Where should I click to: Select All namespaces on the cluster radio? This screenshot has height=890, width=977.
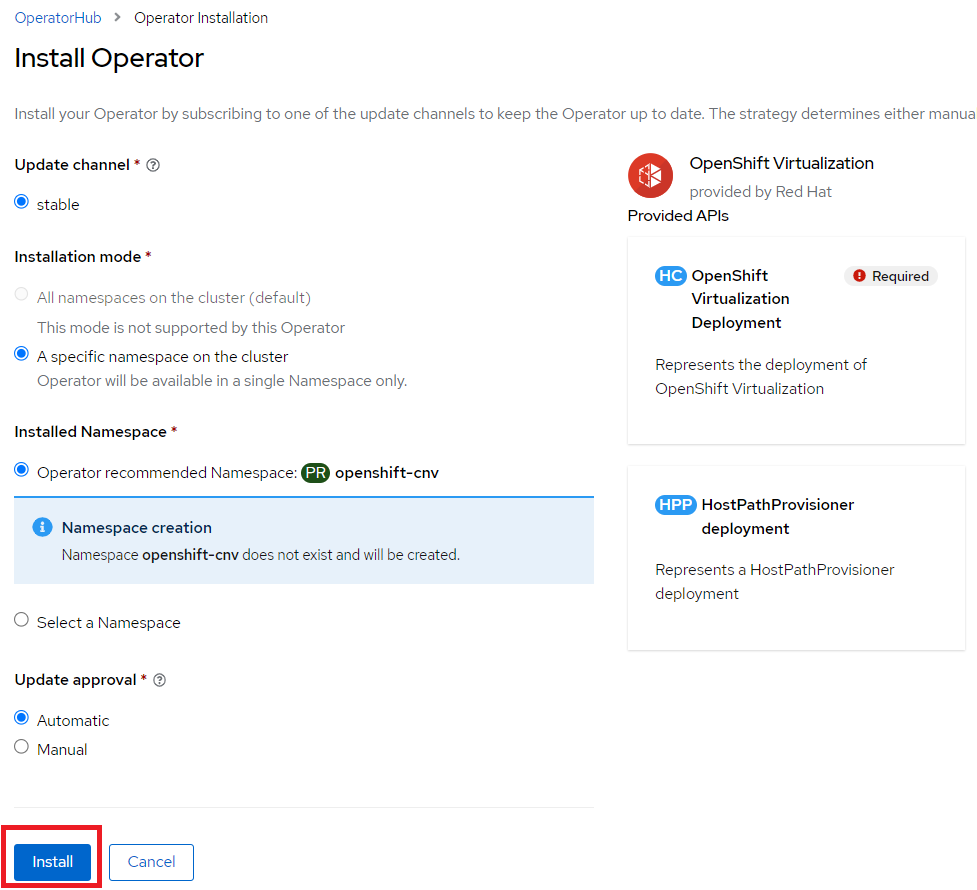coord(21,294)
